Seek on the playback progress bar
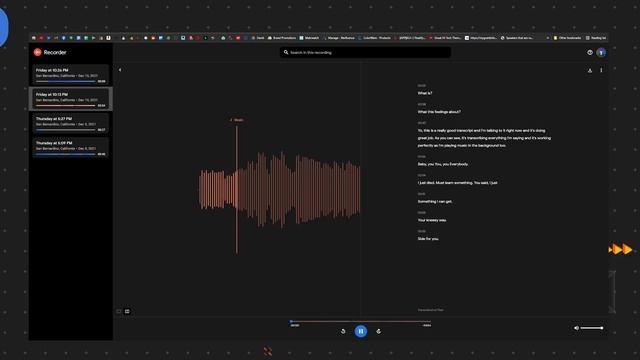This screenshot has height=360, width=640. click(360, 321)
